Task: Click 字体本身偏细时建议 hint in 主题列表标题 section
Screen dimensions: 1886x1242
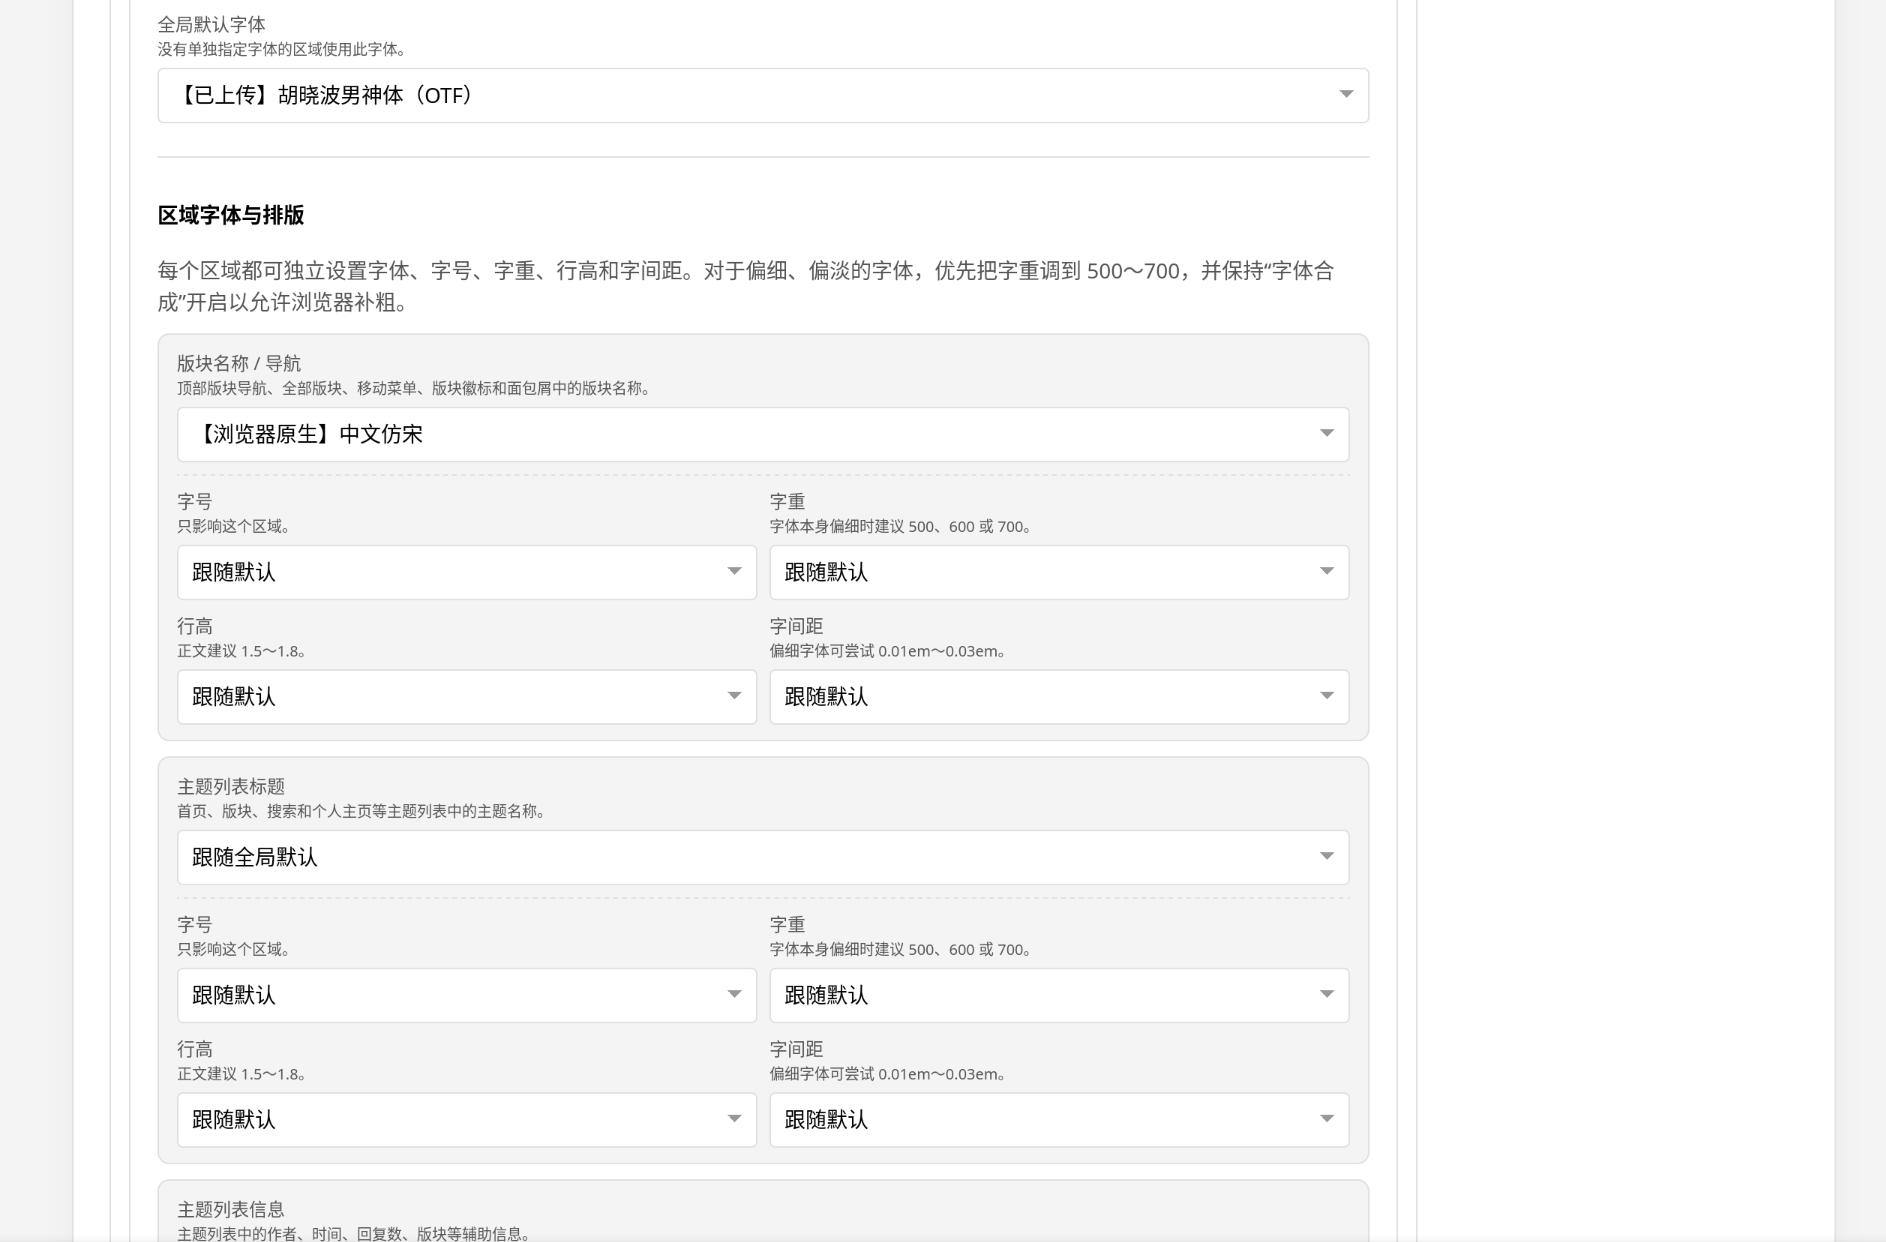Action: [901, 949]
